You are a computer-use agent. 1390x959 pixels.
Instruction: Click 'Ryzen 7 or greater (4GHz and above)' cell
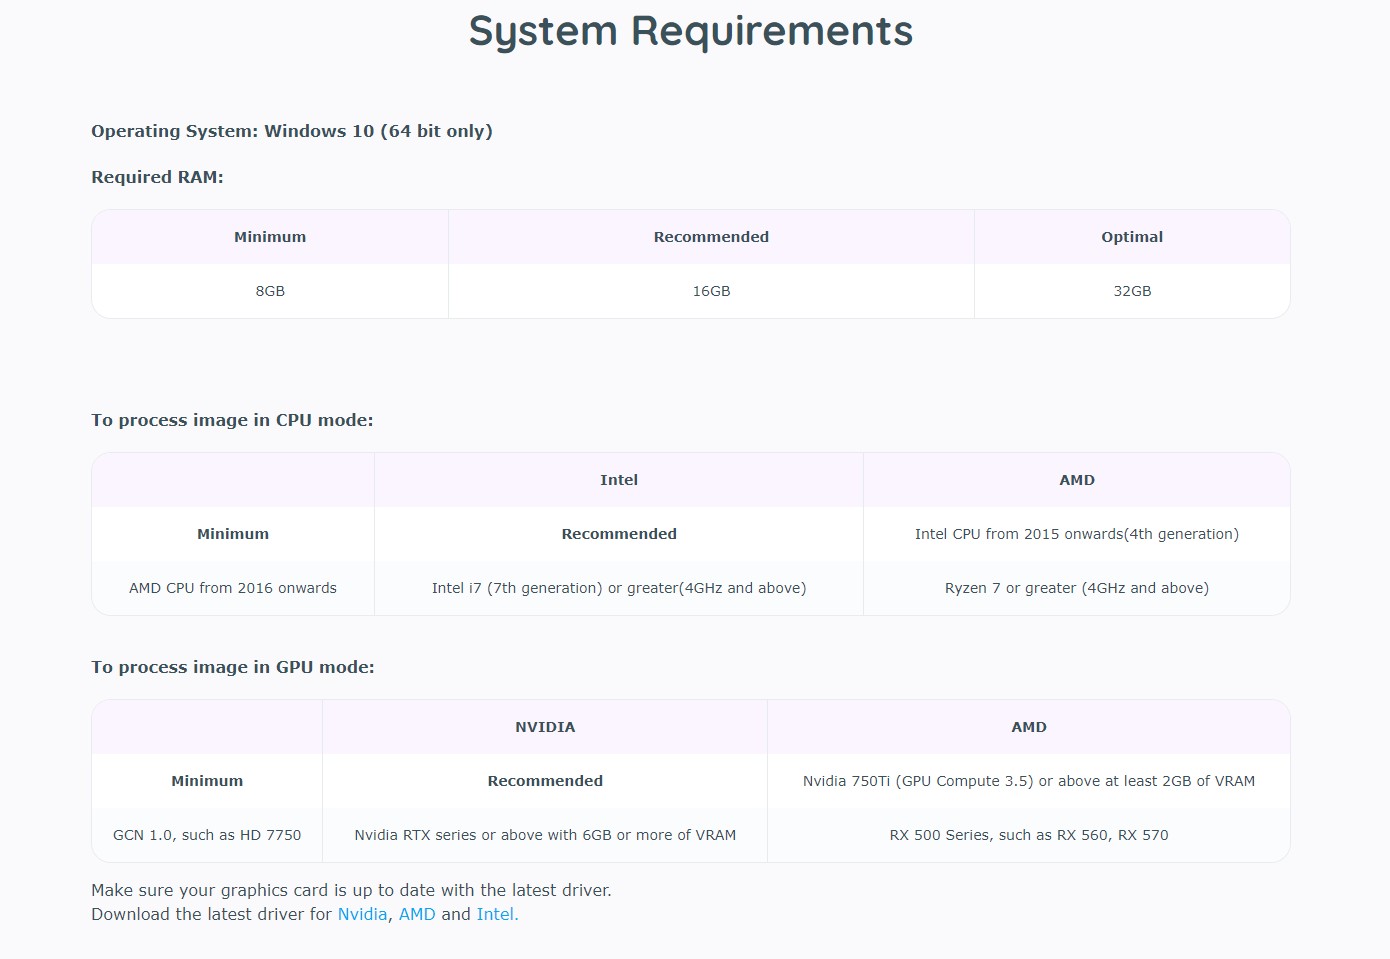click(x=1077, y=588)
